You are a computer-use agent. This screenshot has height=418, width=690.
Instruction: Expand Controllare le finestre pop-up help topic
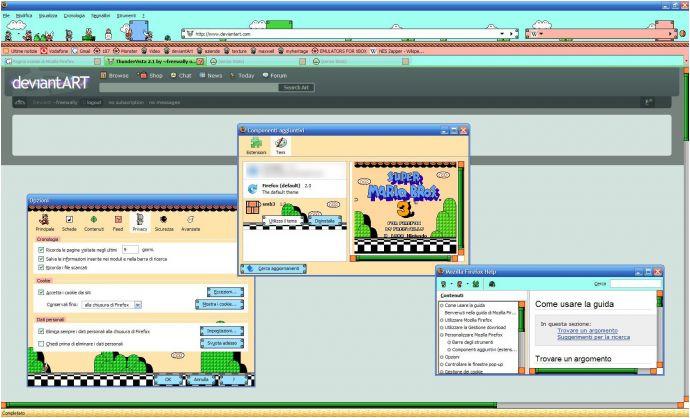[441, 364]
